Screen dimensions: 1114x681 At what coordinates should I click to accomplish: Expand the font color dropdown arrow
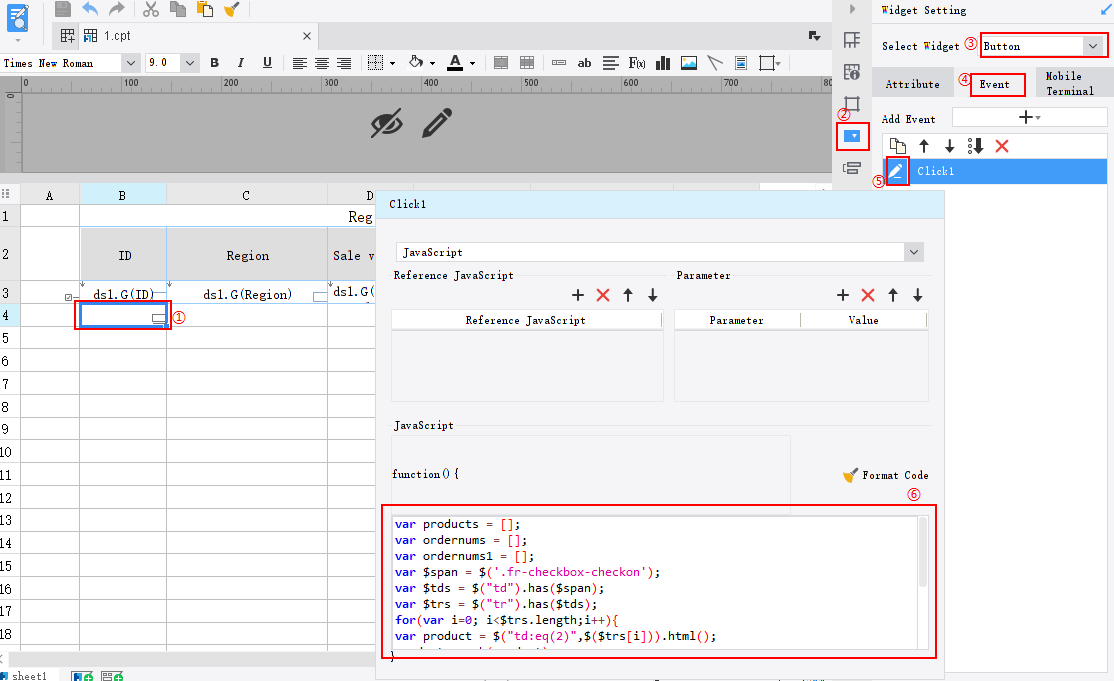pos(473,62)
